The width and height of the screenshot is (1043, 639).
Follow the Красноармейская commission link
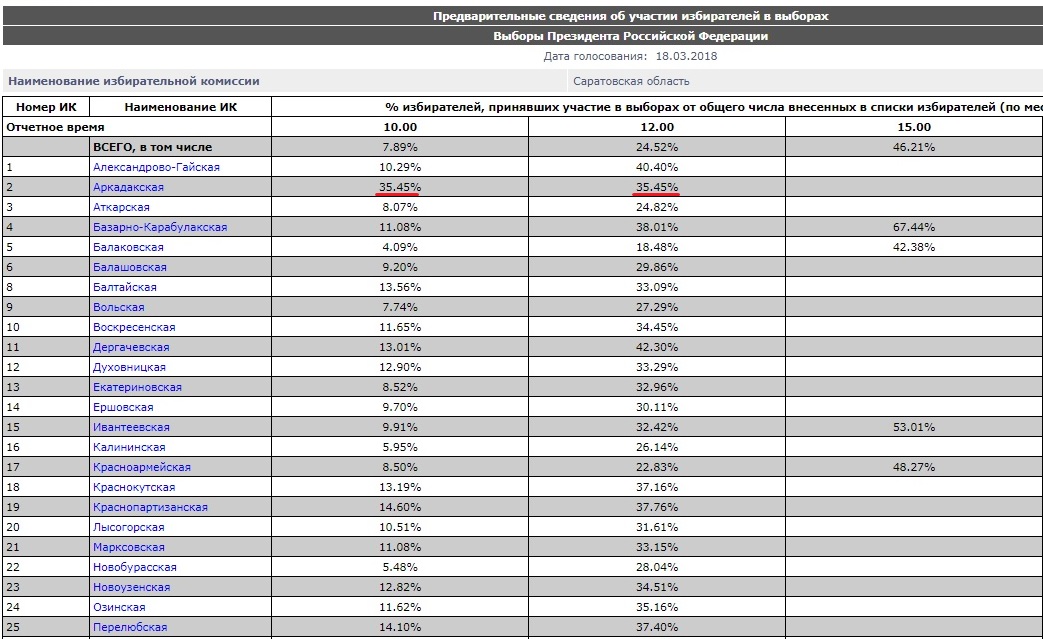(x=142, y=466)
